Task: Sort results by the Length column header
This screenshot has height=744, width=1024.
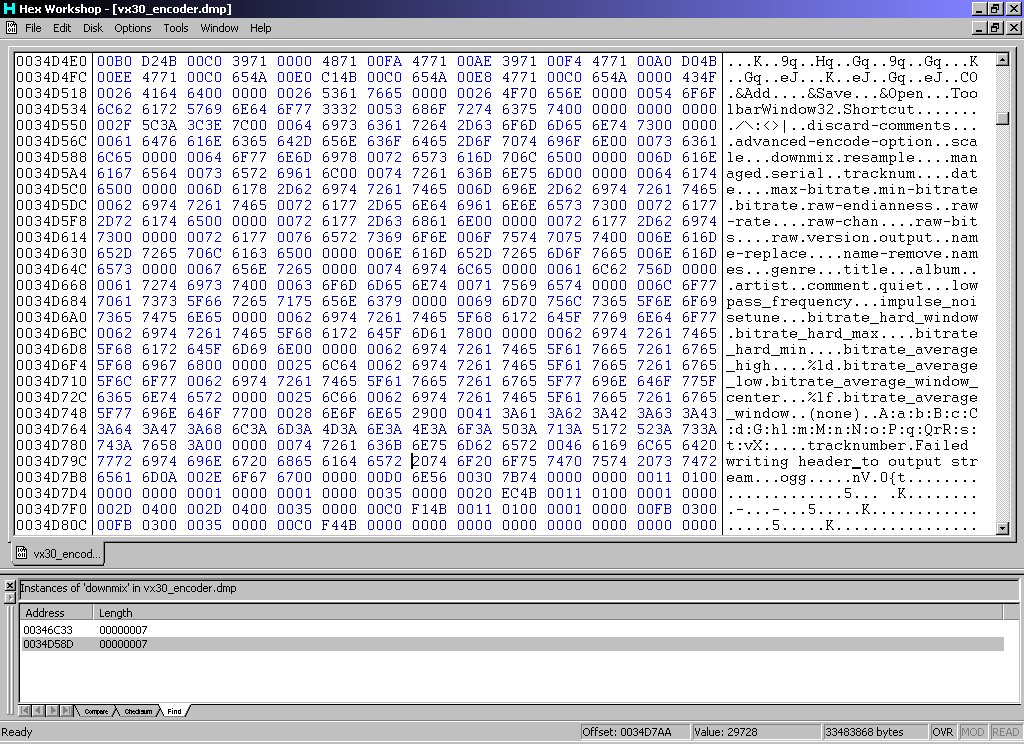Action: [x=548, y=613]
